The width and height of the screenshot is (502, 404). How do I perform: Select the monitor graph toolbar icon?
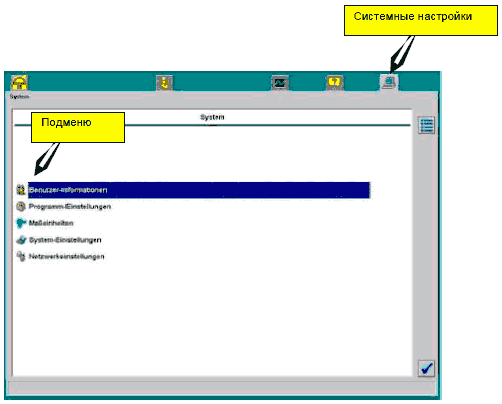pos(280,83)
